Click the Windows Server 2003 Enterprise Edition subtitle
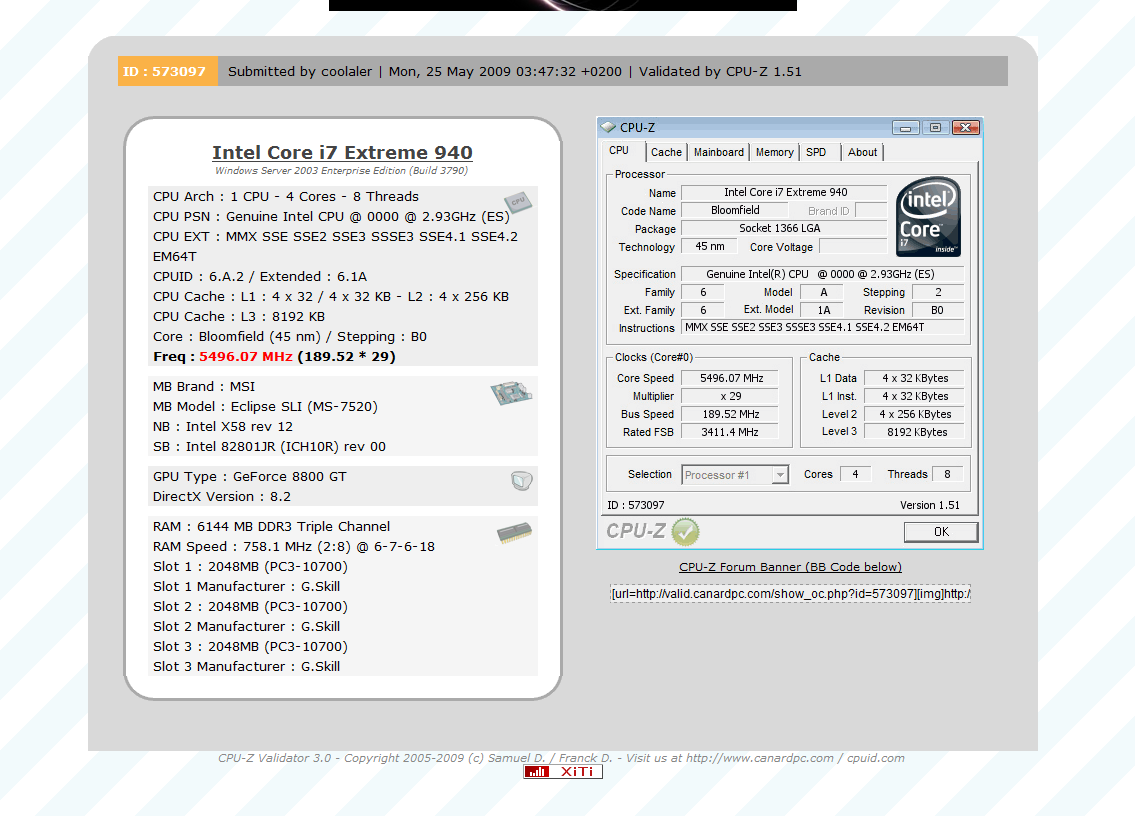 tap(342, 171)
